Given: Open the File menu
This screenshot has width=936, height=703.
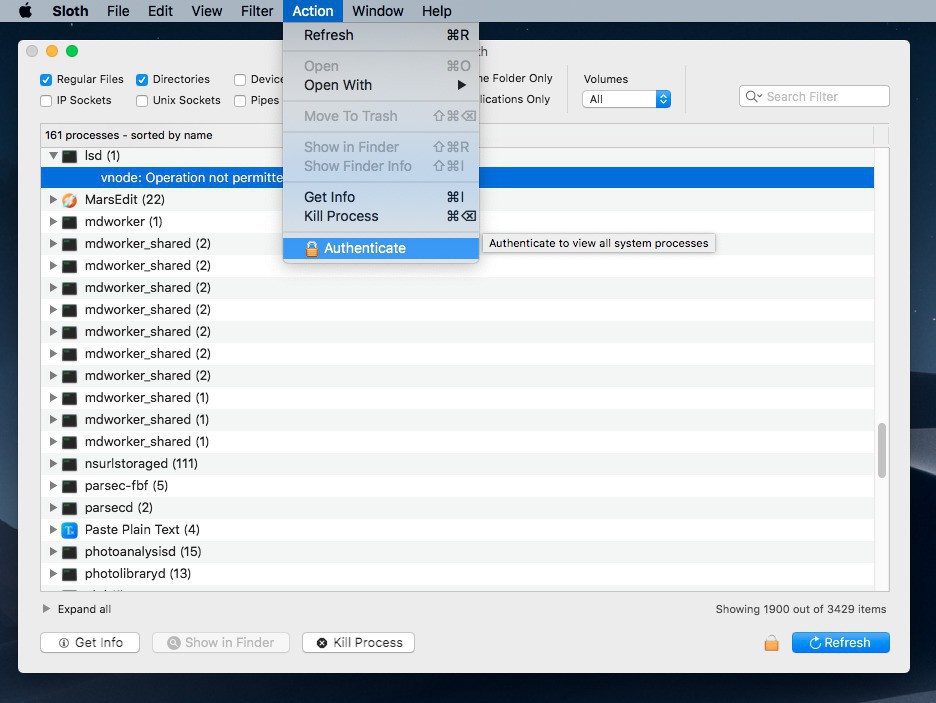Looking at the screenshot, I should (x=118, y=11).
